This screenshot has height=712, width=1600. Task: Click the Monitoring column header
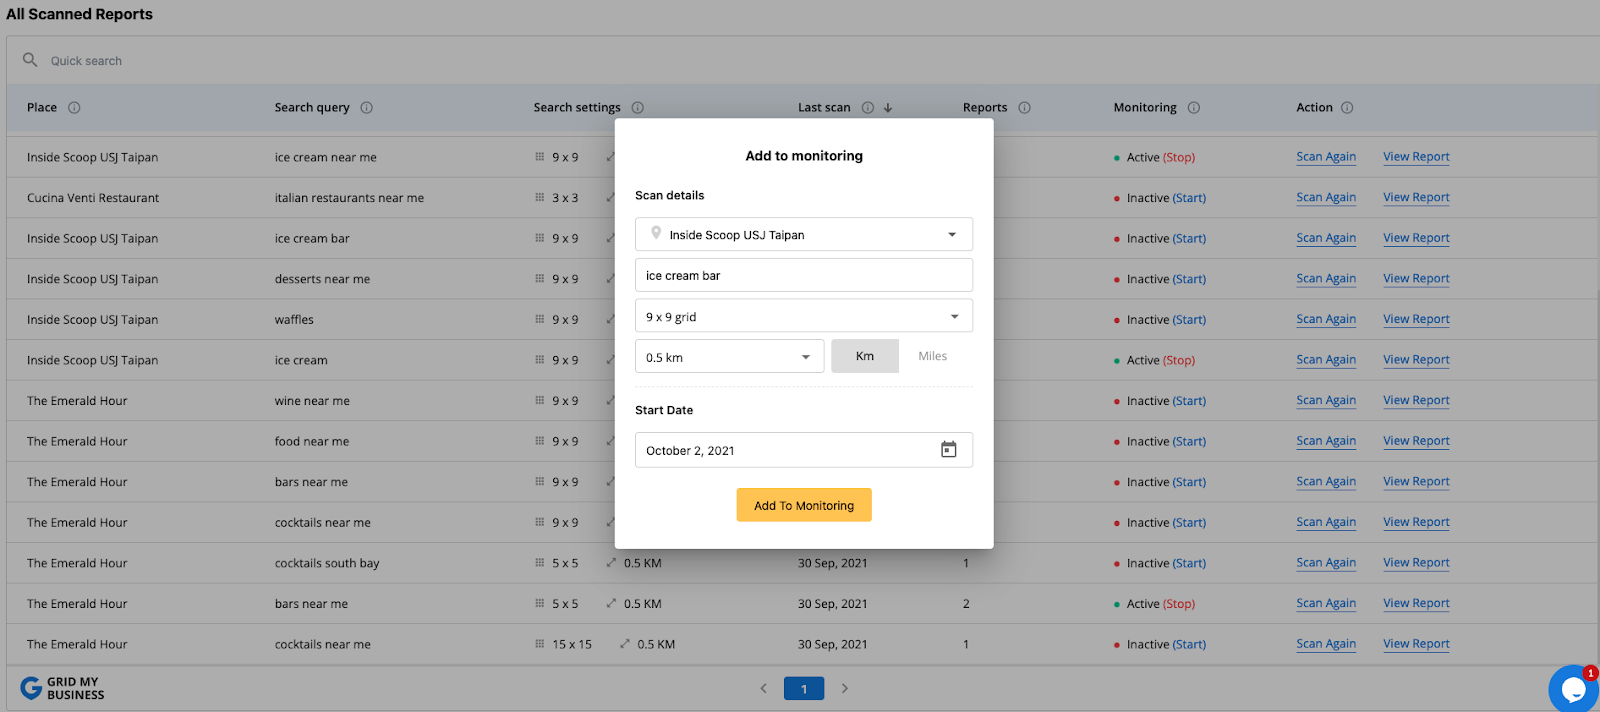pyautogui.click(x=1145, y=108)
